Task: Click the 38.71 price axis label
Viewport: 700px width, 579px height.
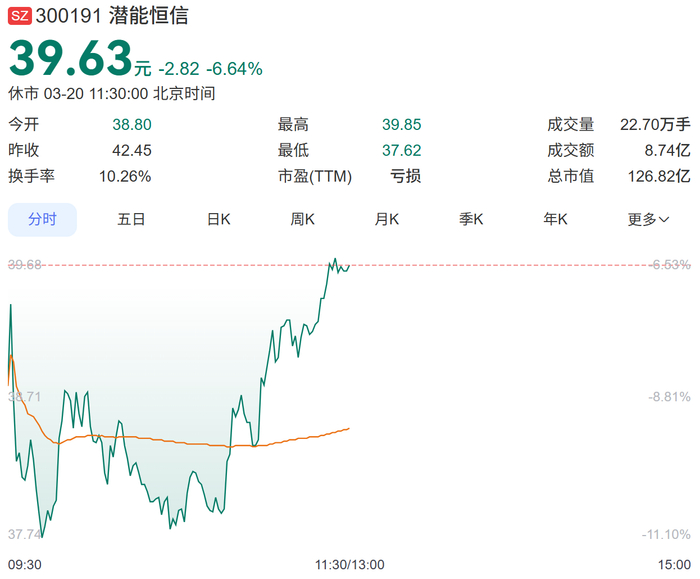Action: [25, 396]
